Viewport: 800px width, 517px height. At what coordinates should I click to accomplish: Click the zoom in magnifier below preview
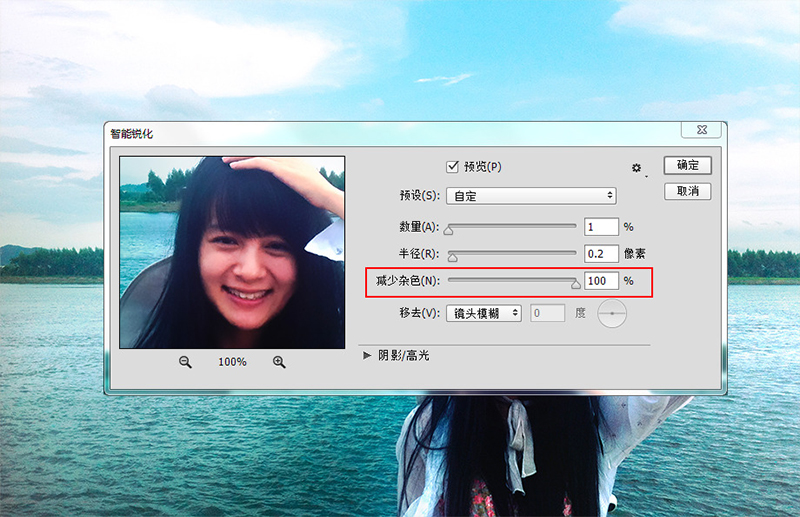(x=279, y=361)
